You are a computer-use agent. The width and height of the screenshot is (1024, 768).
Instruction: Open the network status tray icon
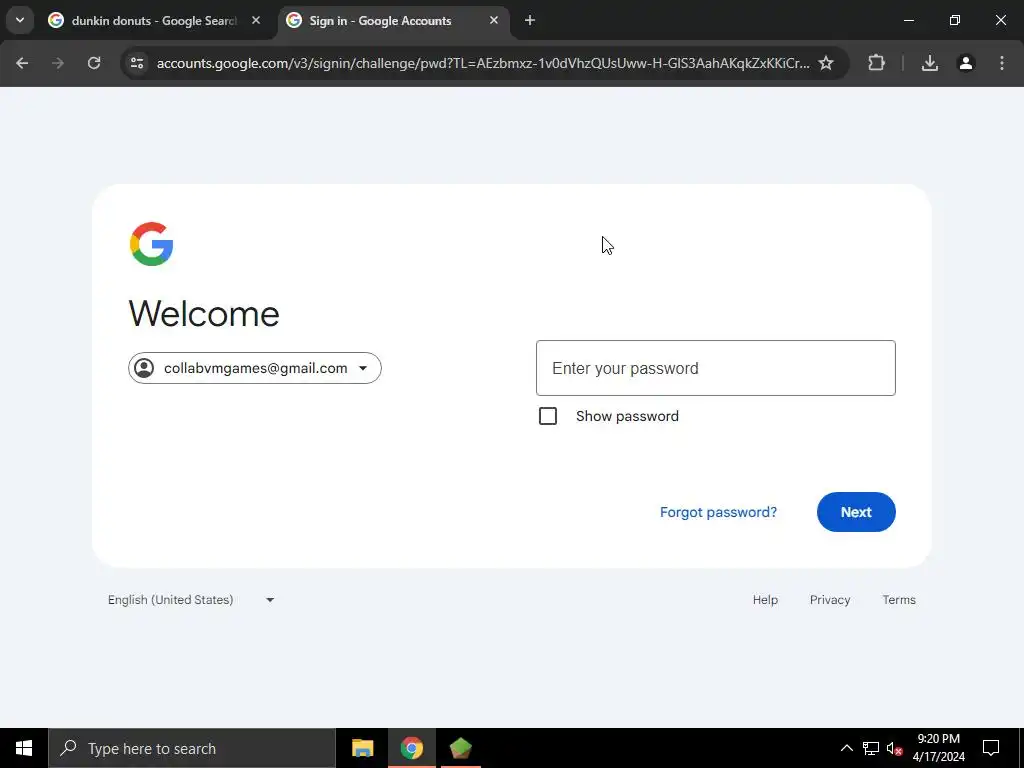[871, 748]
